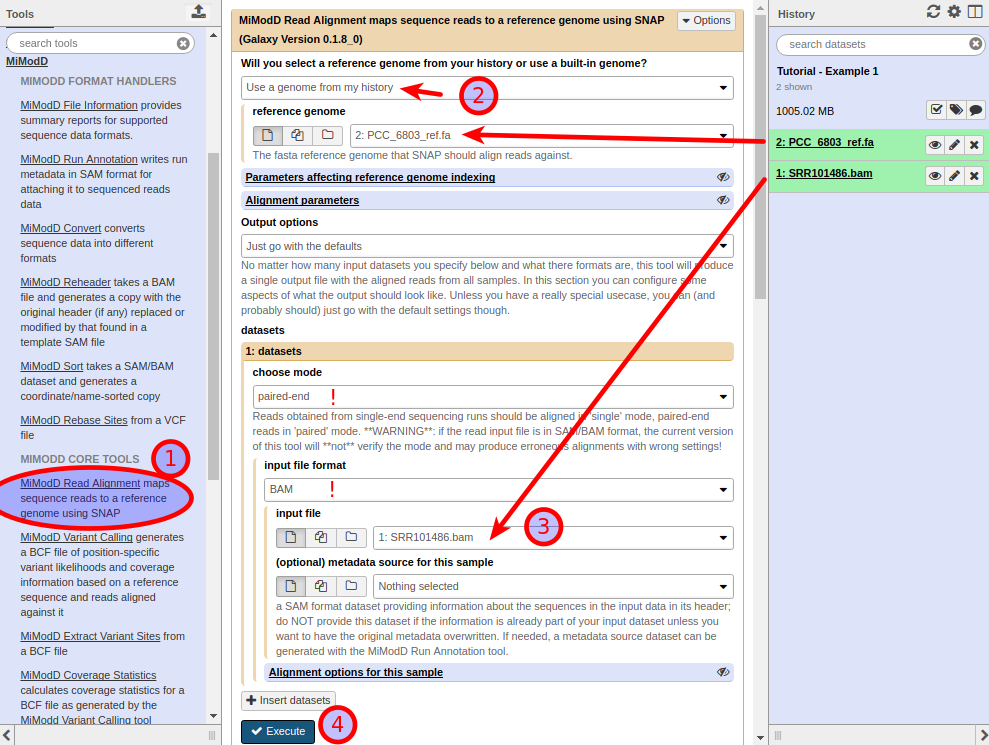This screenshot has width=989, height=745.
Task: Open history options gear menu
Action: click(x=954, y=11)
